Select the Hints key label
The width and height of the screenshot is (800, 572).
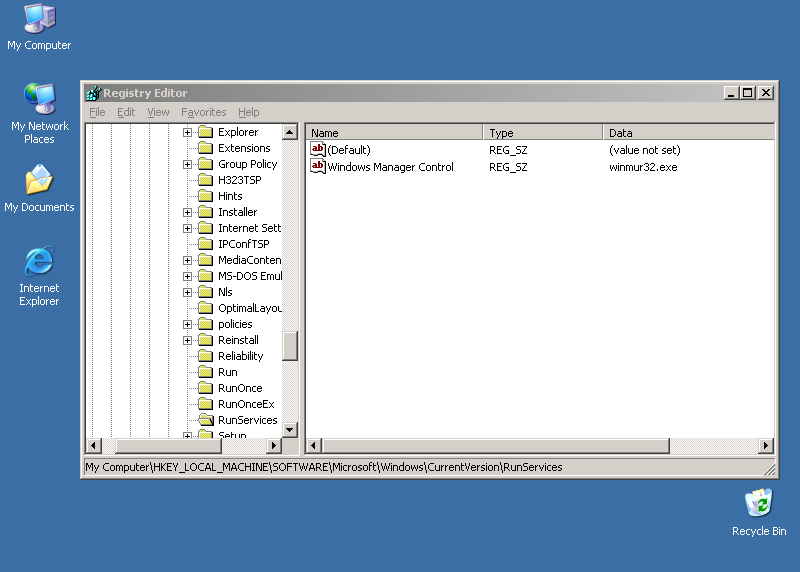230,196
